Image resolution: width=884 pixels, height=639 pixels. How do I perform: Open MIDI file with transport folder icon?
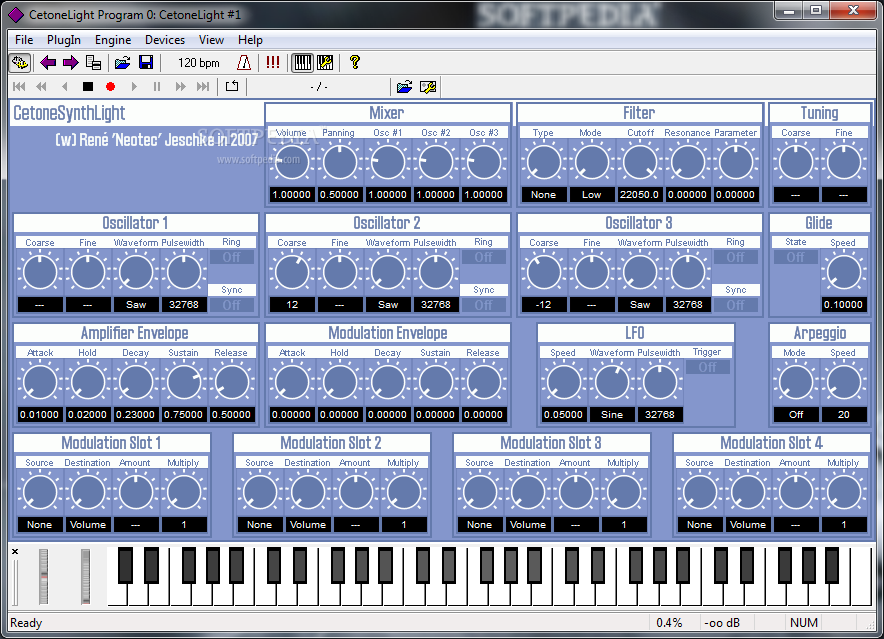[x=404, y=87]
